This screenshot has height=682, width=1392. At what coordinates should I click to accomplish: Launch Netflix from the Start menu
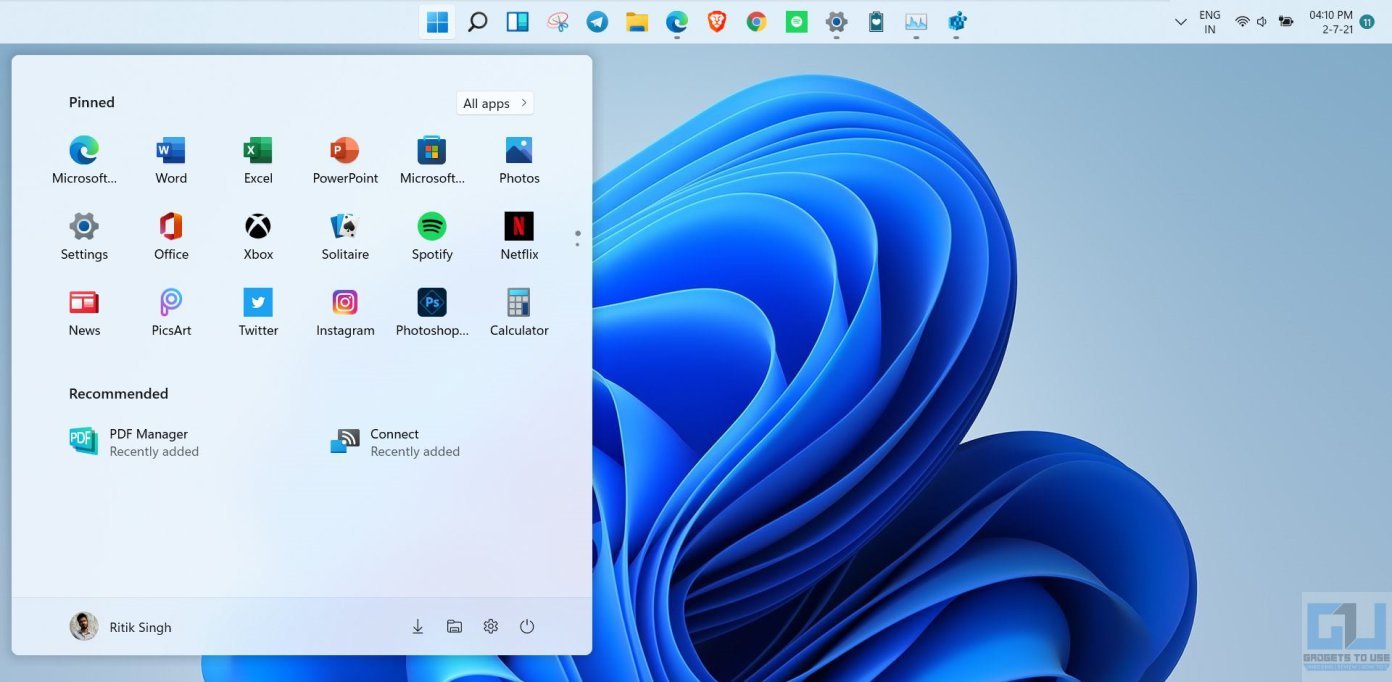[519, 228]
